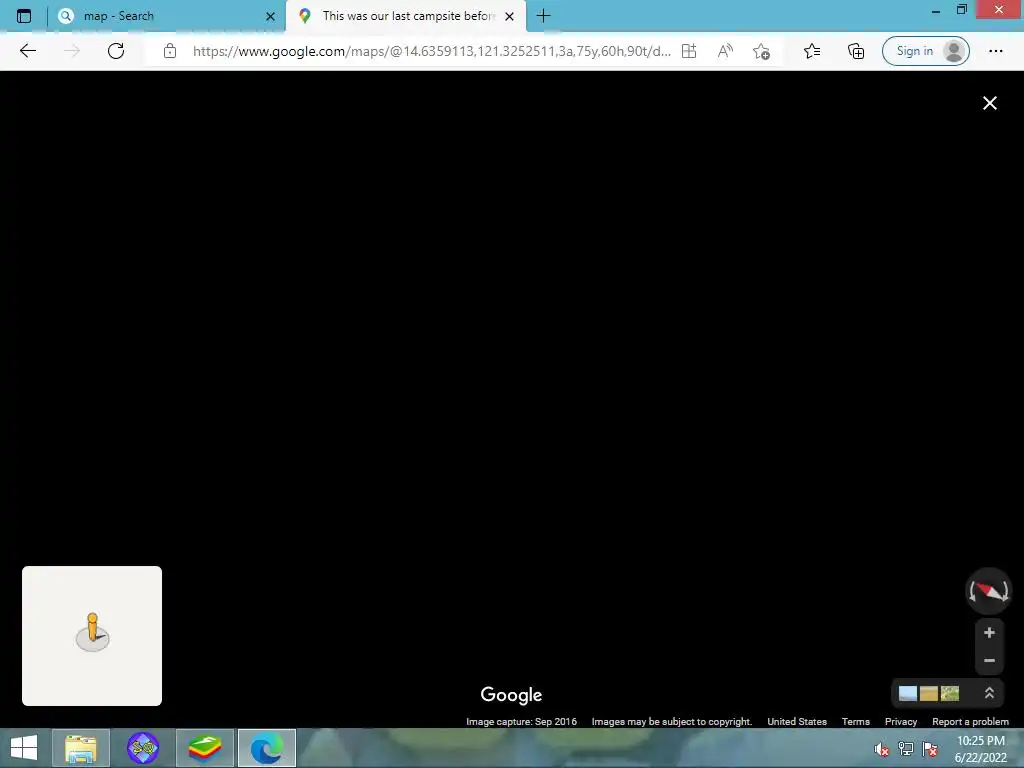
Task: Close the Google Maps tab
Action: (509, 16)
